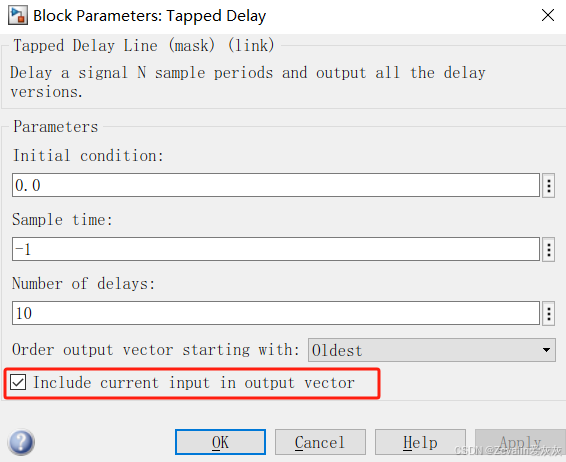This screenshot has width=566, height=462.
Task: Click the Parameters group label
Action: coord(56,127)
